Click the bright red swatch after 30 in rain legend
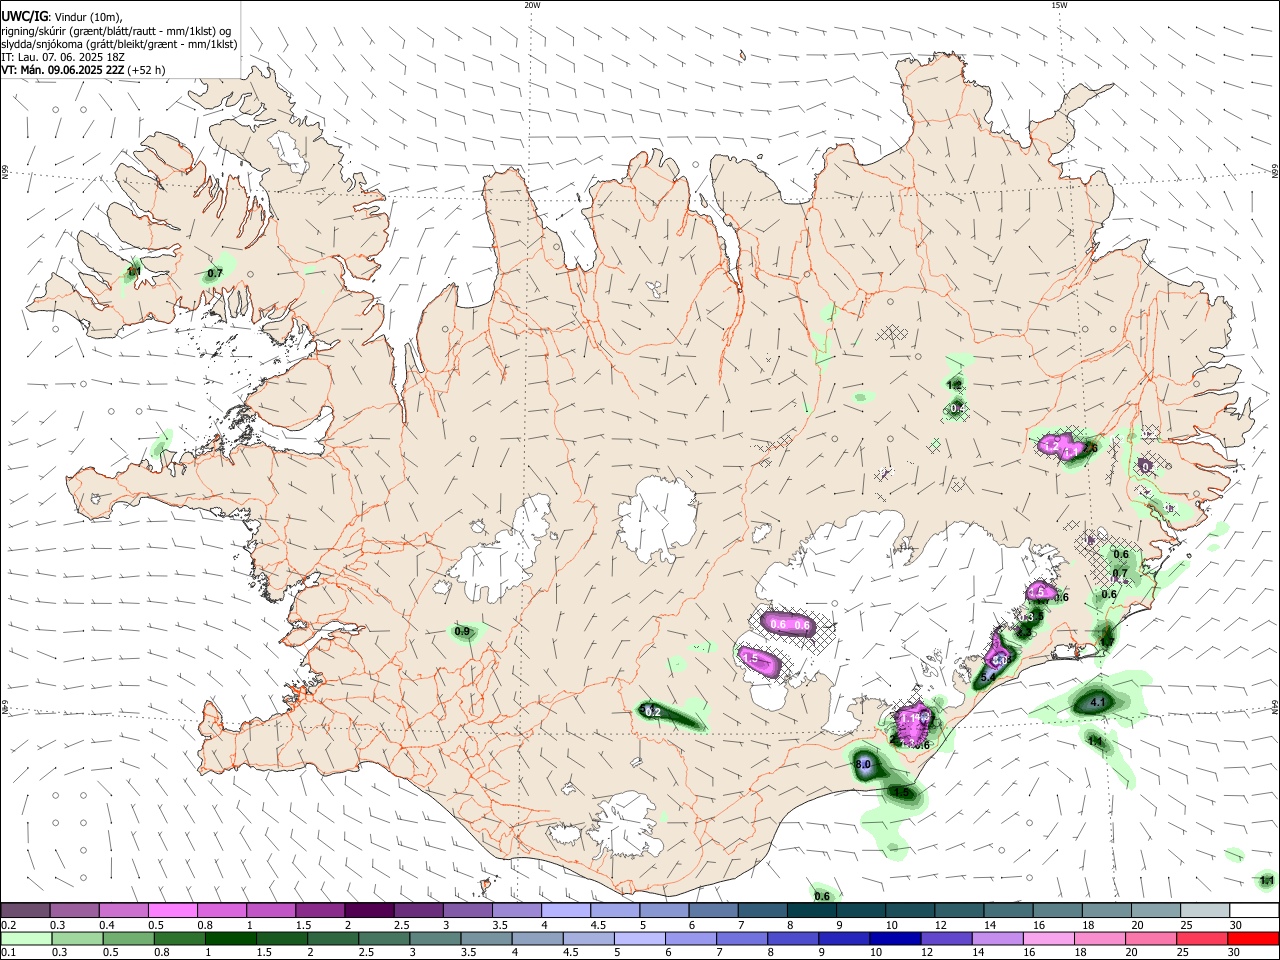Screen dimensions: 1280x960 (1252, 939)
